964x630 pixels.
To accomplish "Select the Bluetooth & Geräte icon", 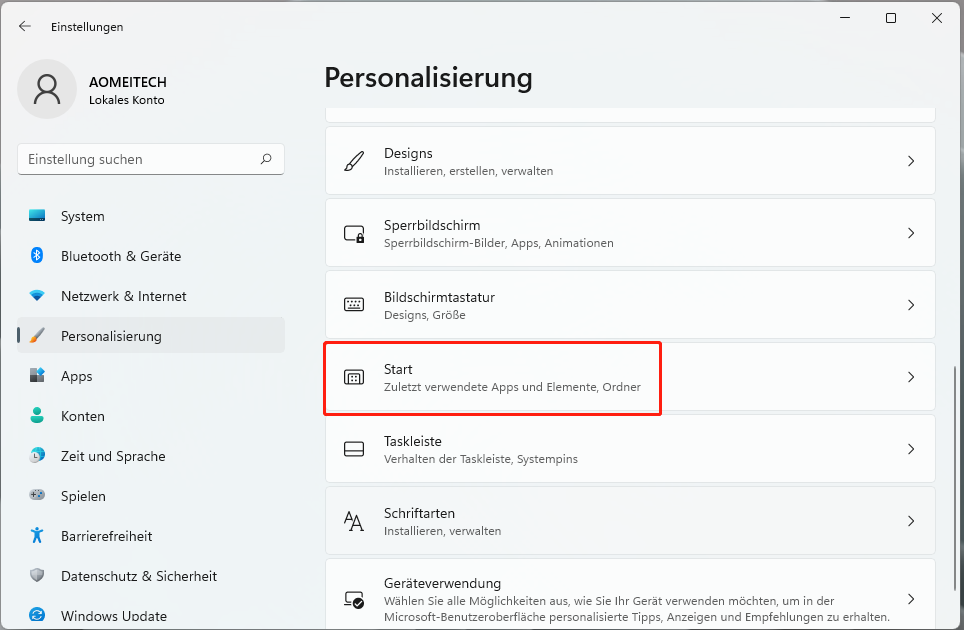I will tap(37, 256).
